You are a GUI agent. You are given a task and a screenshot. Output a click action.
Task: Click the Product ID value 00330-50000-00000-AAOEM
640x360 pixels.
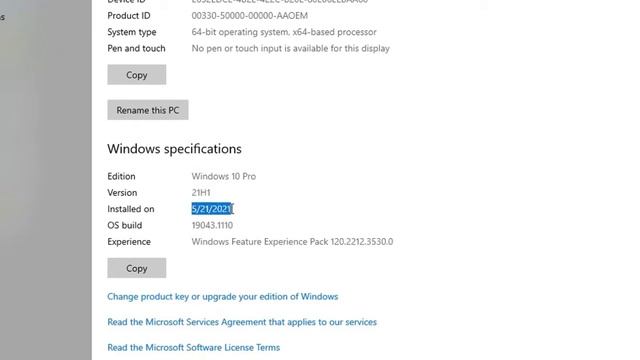coord(250,16)
